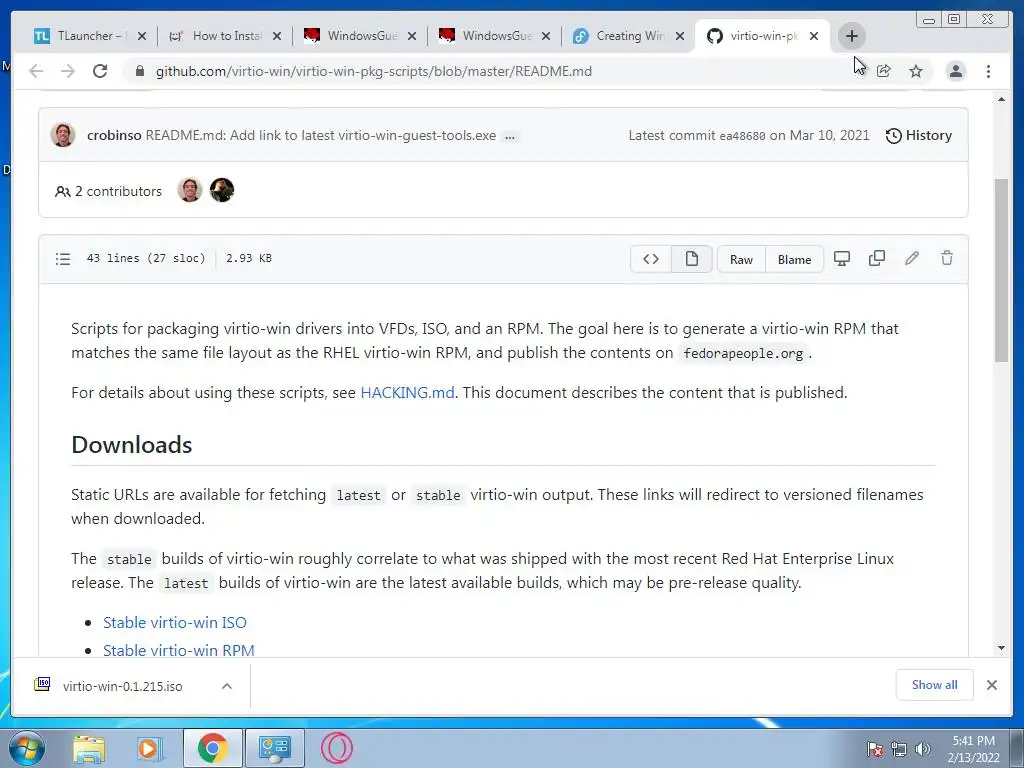Viewport: 1024px width, 768px height.
Task: Open the table of contents list icon
Action: click(x=63, y=259)
